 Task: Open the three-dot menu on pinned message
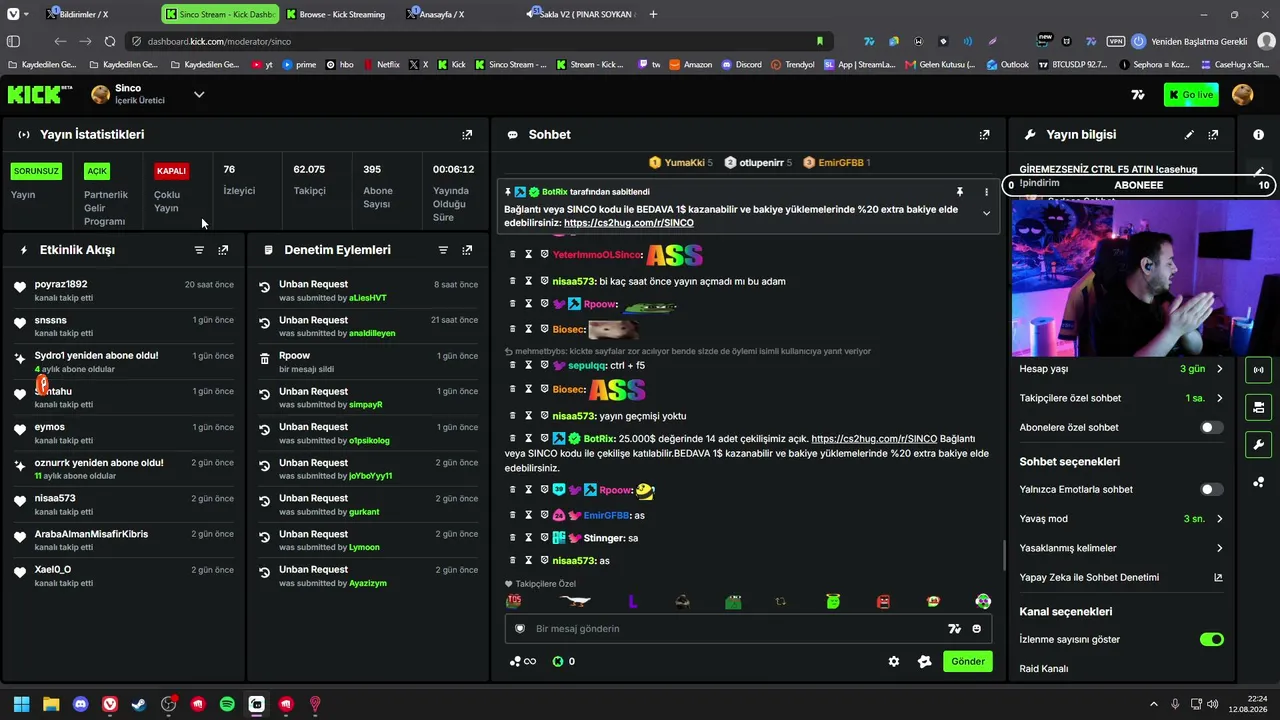point(986,191)
